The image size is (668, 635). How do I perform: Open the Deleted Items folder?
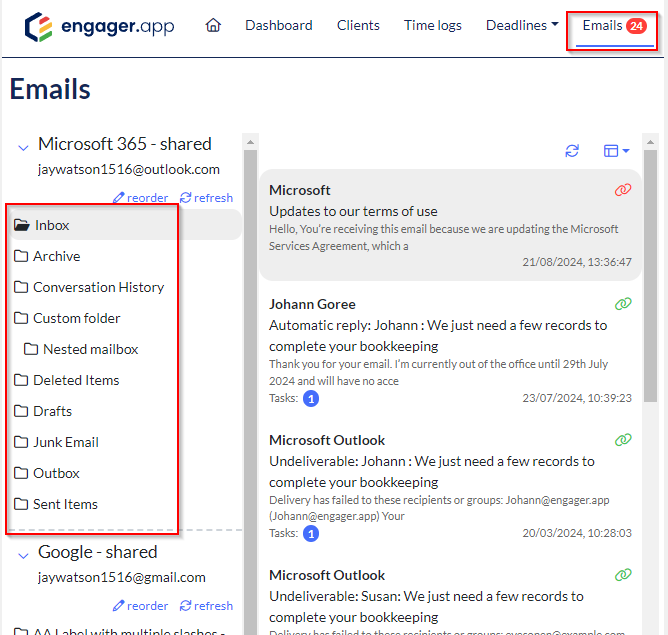pos(66,380)
